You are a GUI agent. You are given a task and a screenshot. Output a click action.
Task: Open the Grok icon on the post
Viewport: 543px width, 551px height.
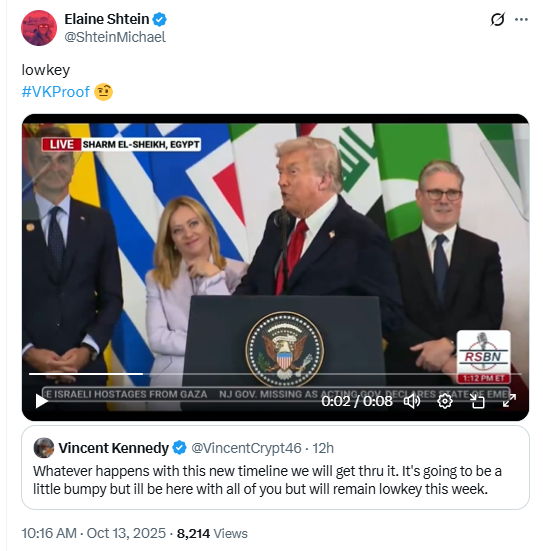coord(498,19)
